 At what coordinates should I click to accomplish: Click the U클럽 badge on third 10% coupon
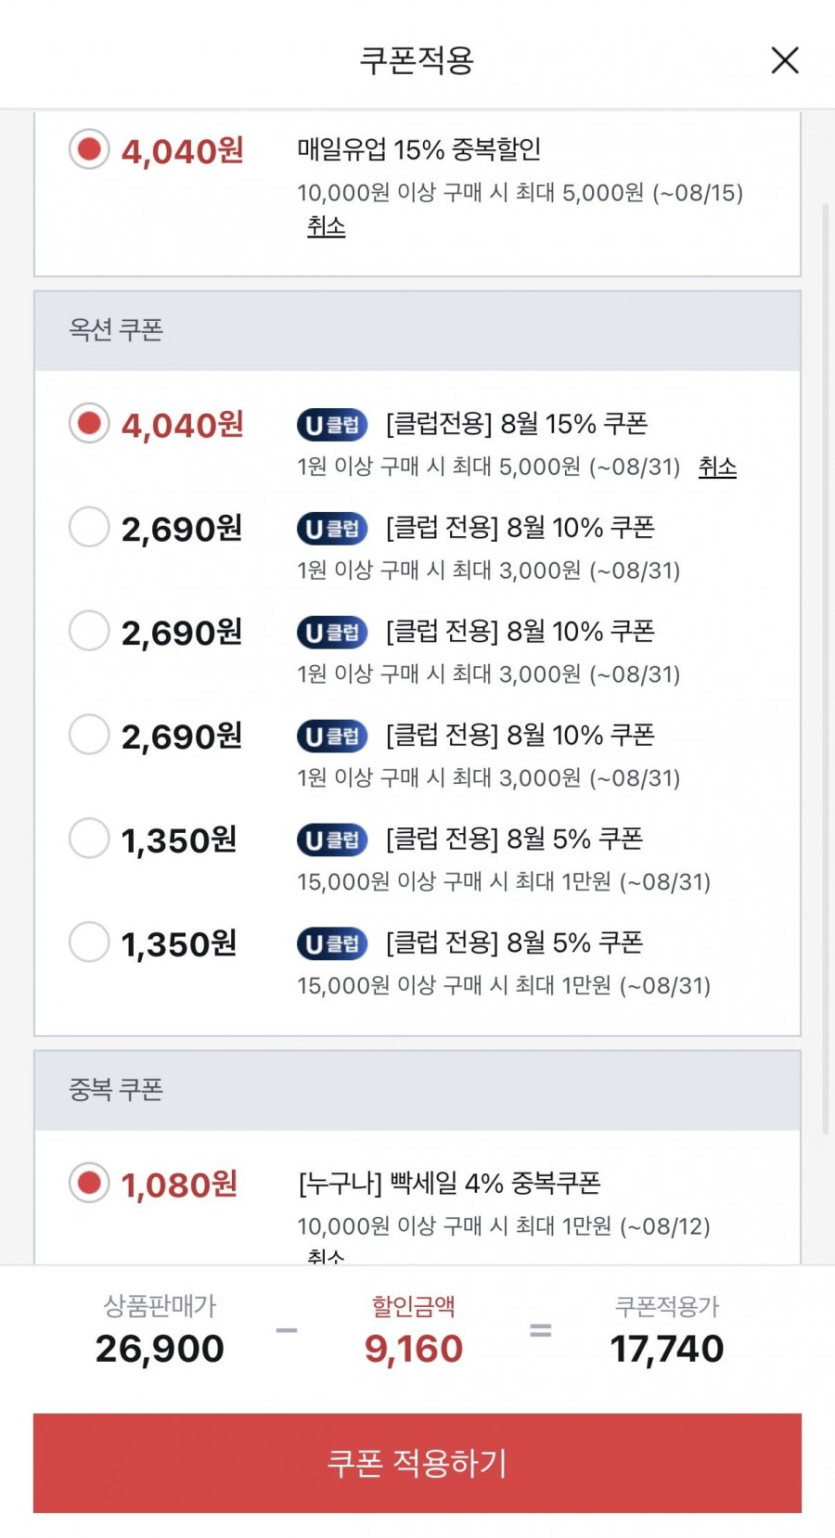pos(332,736)
